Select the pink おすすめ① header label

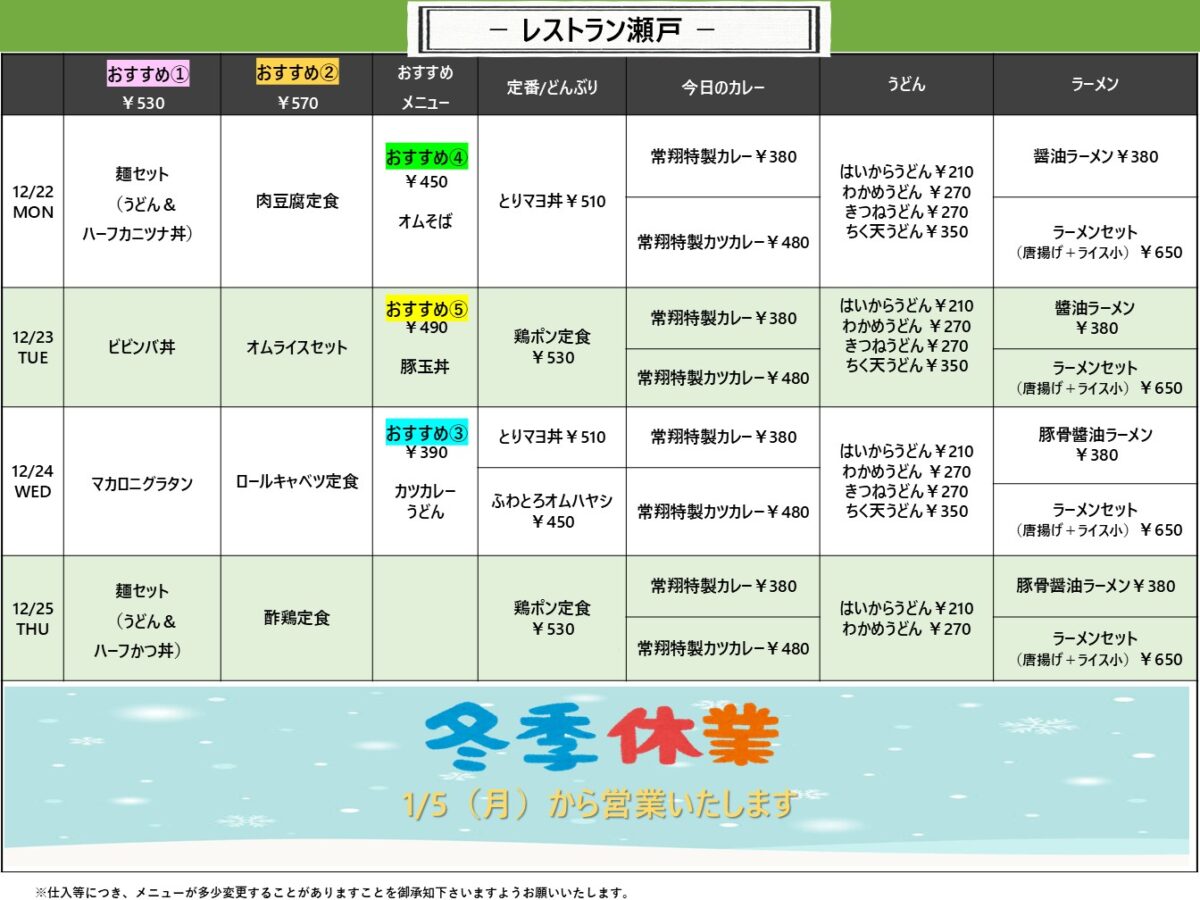[x=148, y=73]
